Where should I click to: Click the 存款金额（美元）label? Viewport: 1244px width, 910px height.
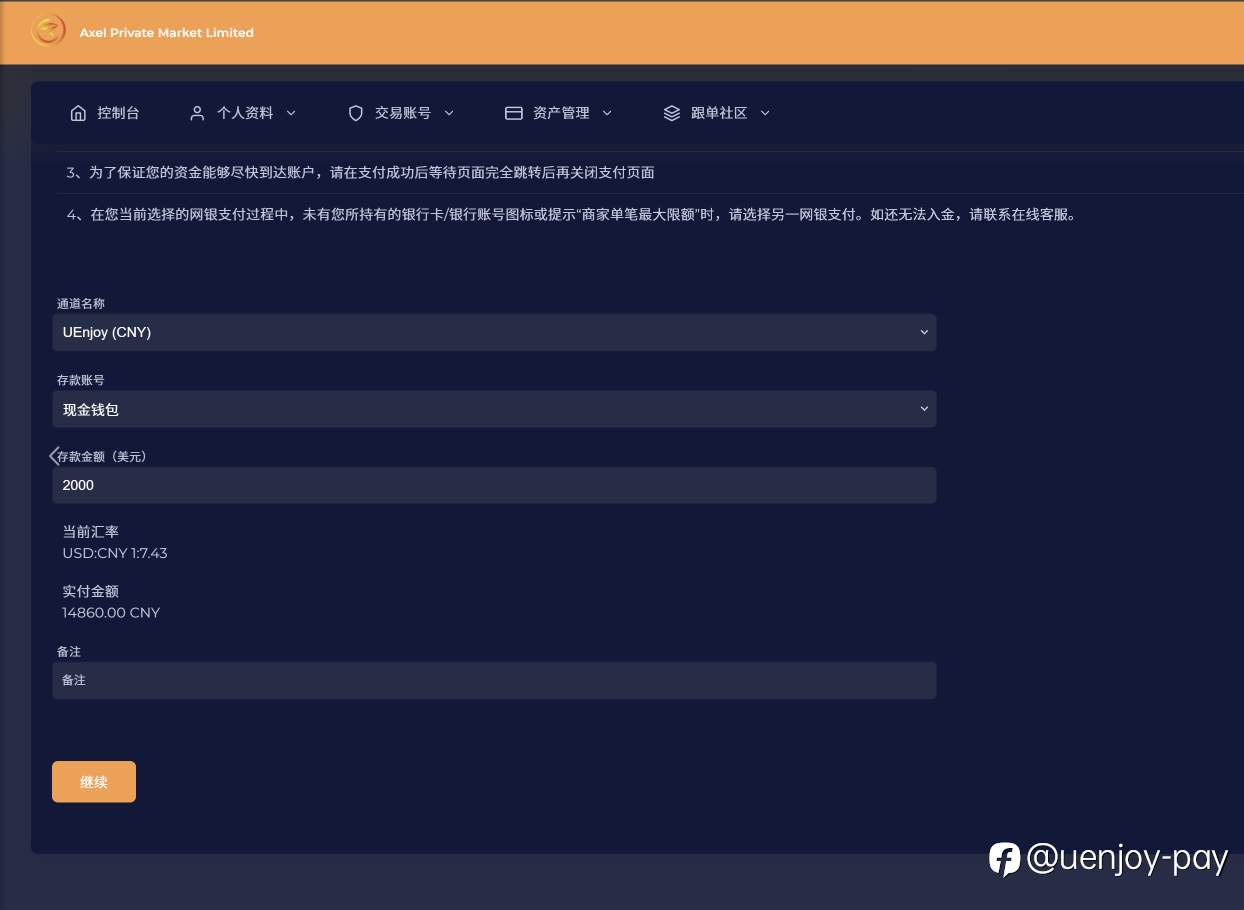[x=103, y=457]
